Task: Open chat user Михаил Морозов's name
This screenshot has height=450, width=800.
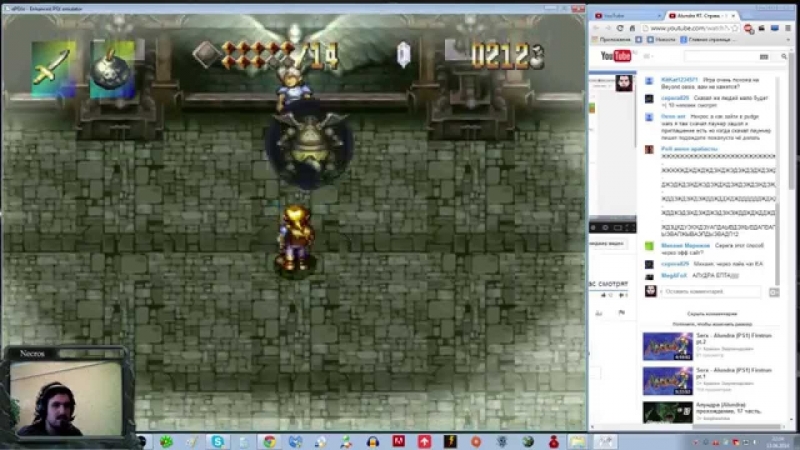Action: (x=685, y=245)
